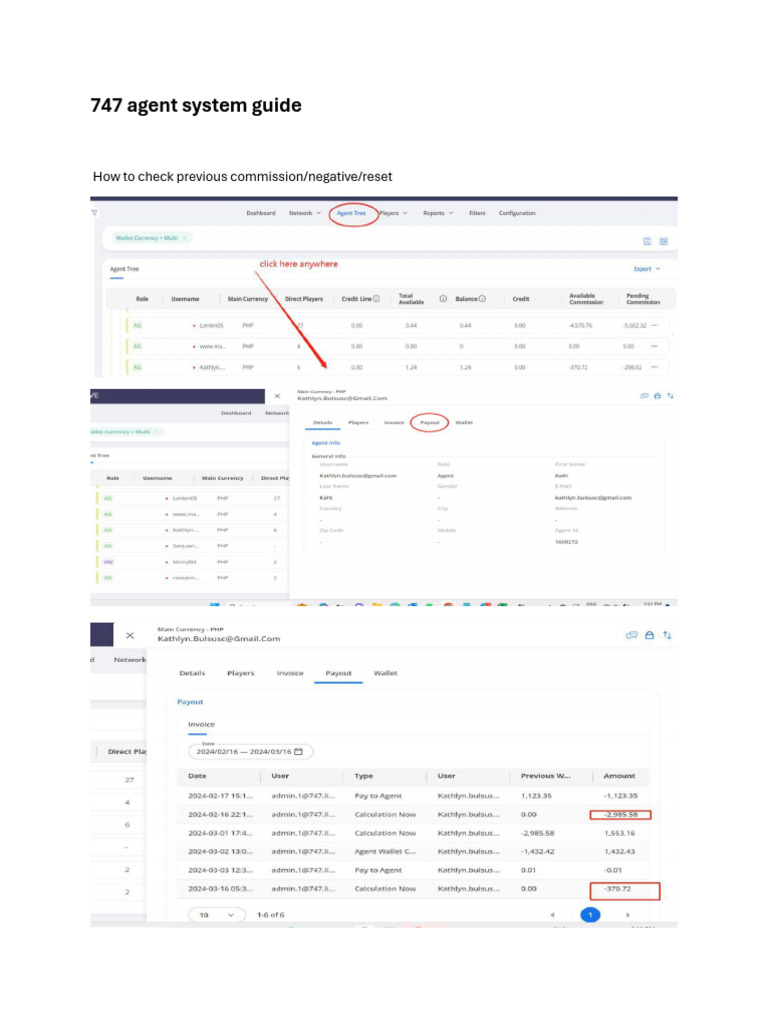
Task: Click the Agent Wallet C... type cell
Action: point(385,852)
